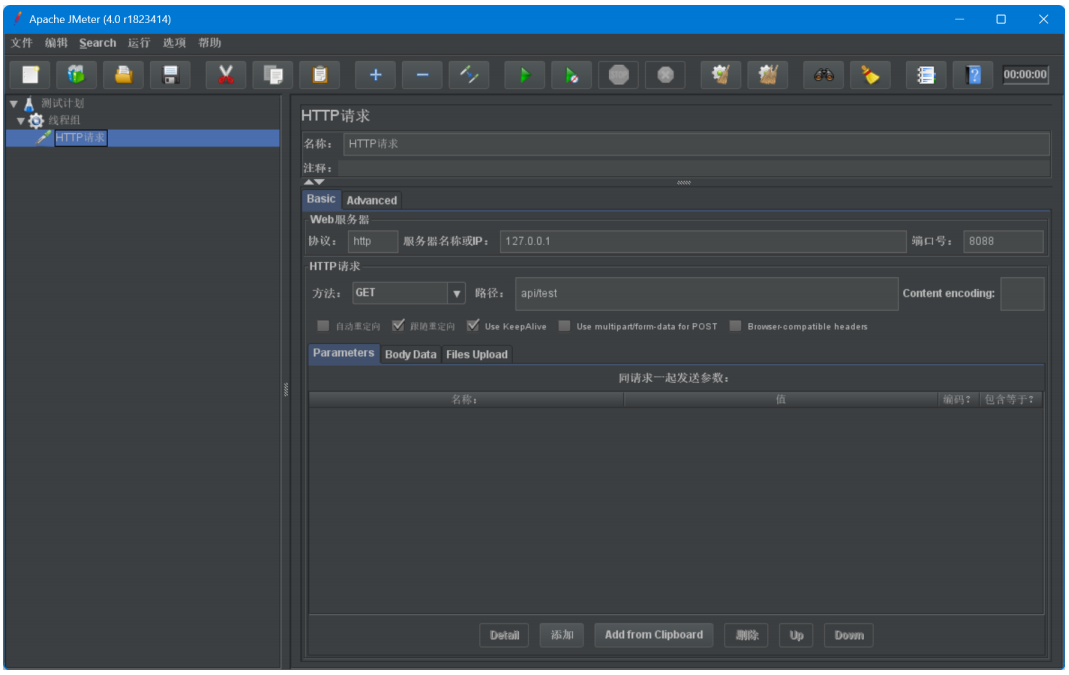Click the 端口号 field showing 8088
This screenshot has width=1069, height=675.
1003,241
